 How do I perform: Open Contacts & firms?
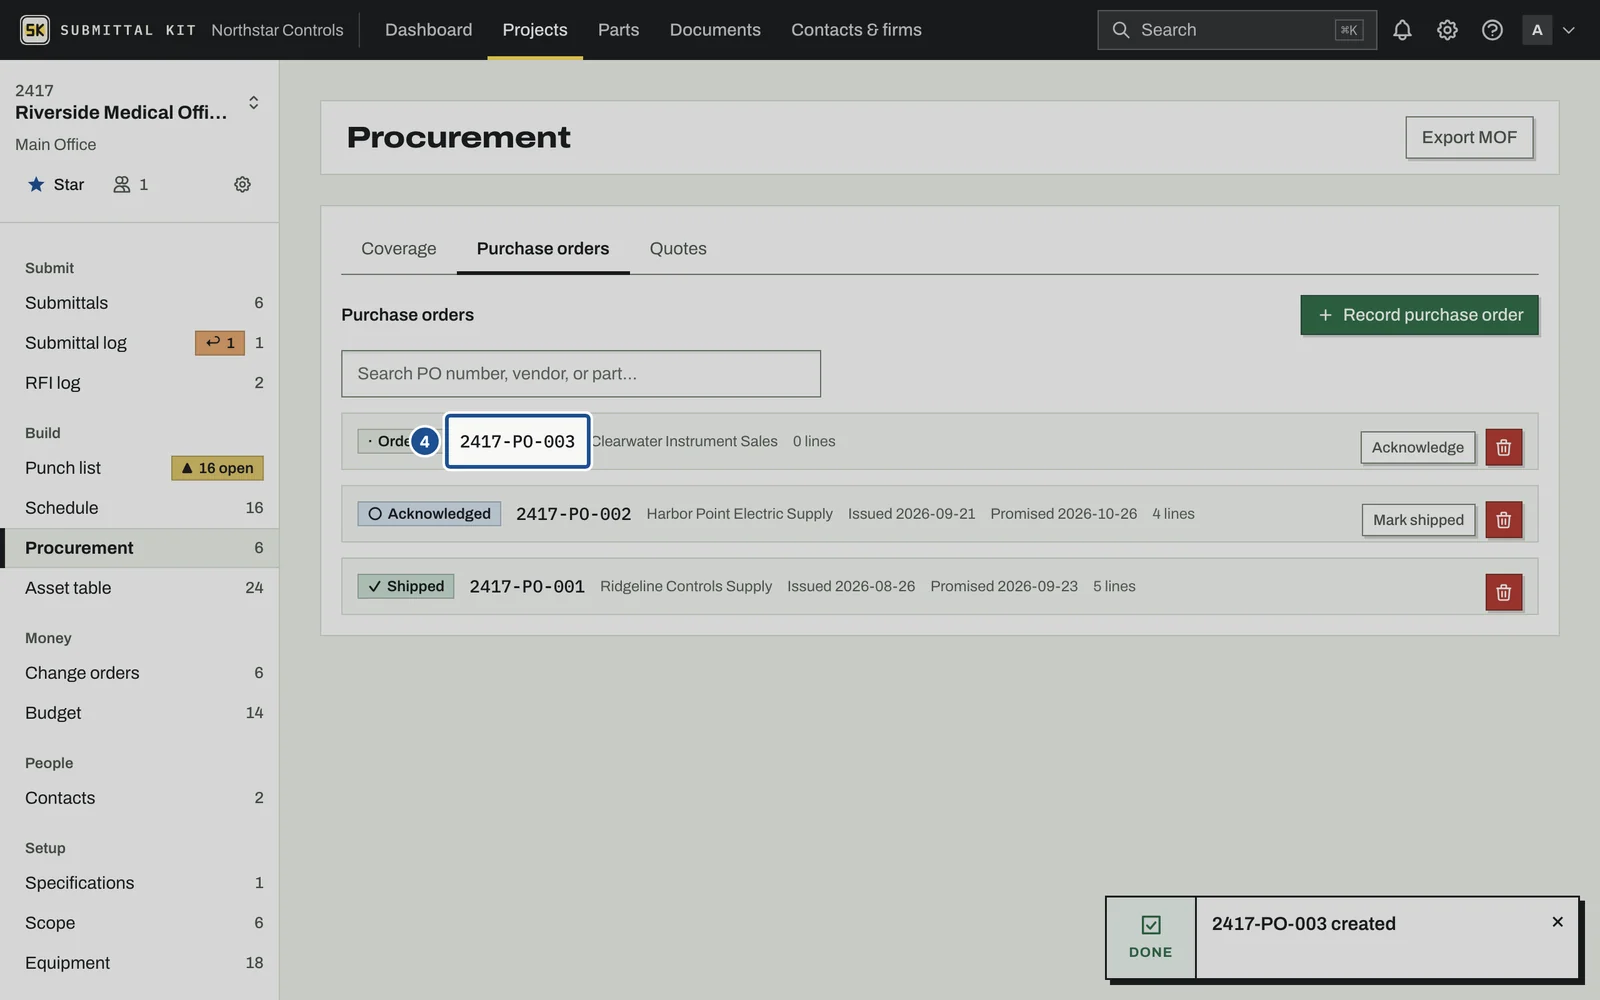tap(856, 30)
